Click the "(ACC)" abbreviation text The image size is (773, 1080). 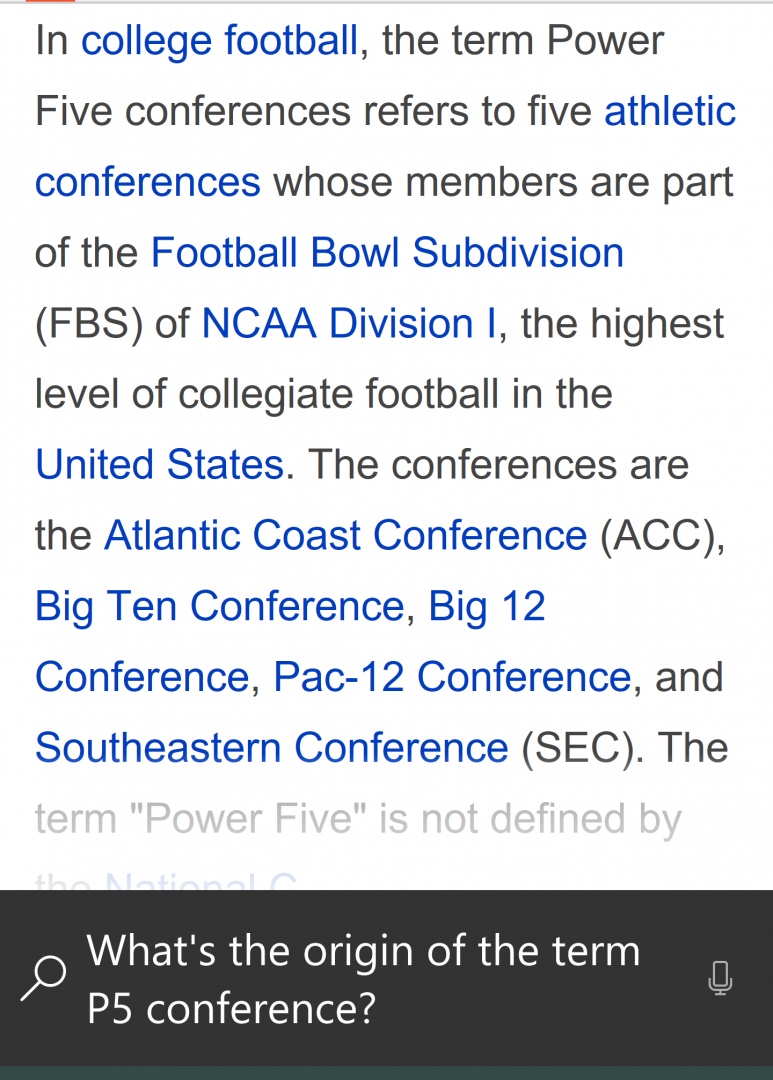pyautogui.click(x=661, y=536)
